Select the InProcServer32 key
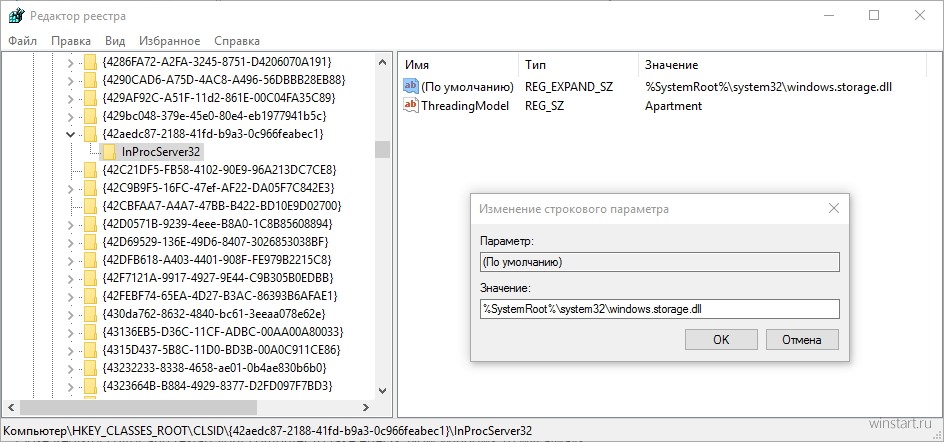 tap(161, 152)
